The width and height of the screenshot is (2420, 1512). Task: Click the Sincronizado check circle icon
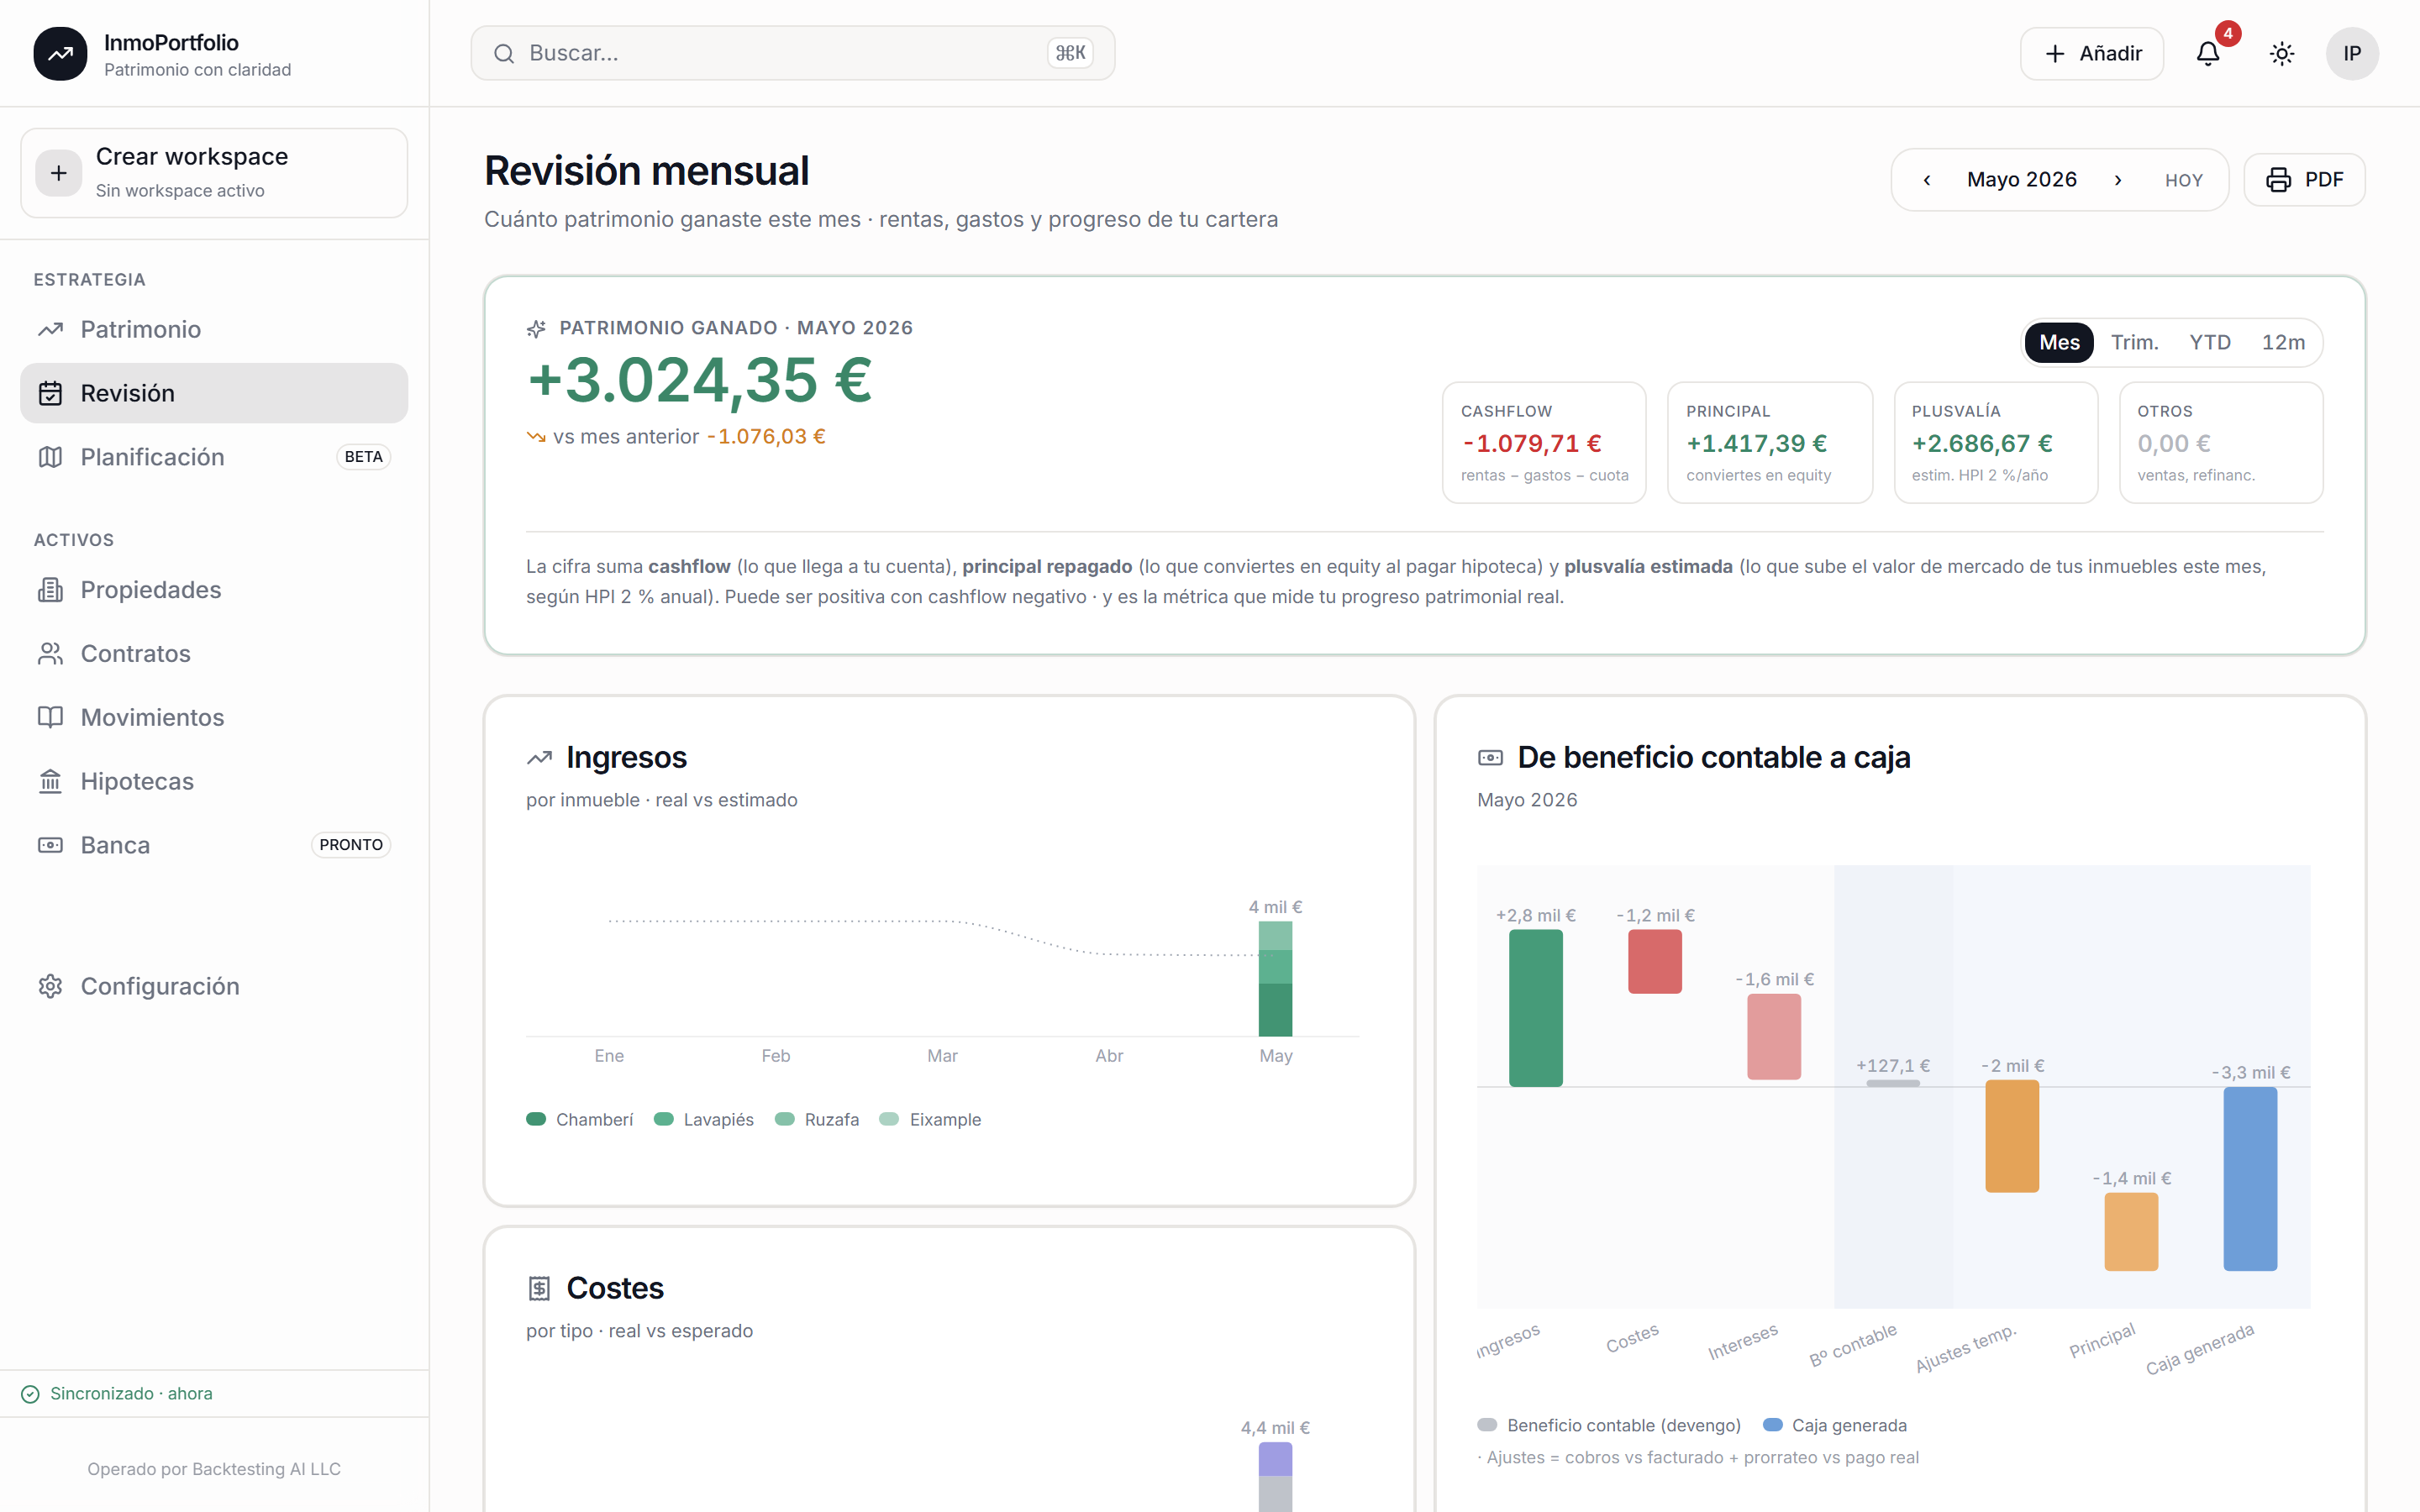[30, 1394]
